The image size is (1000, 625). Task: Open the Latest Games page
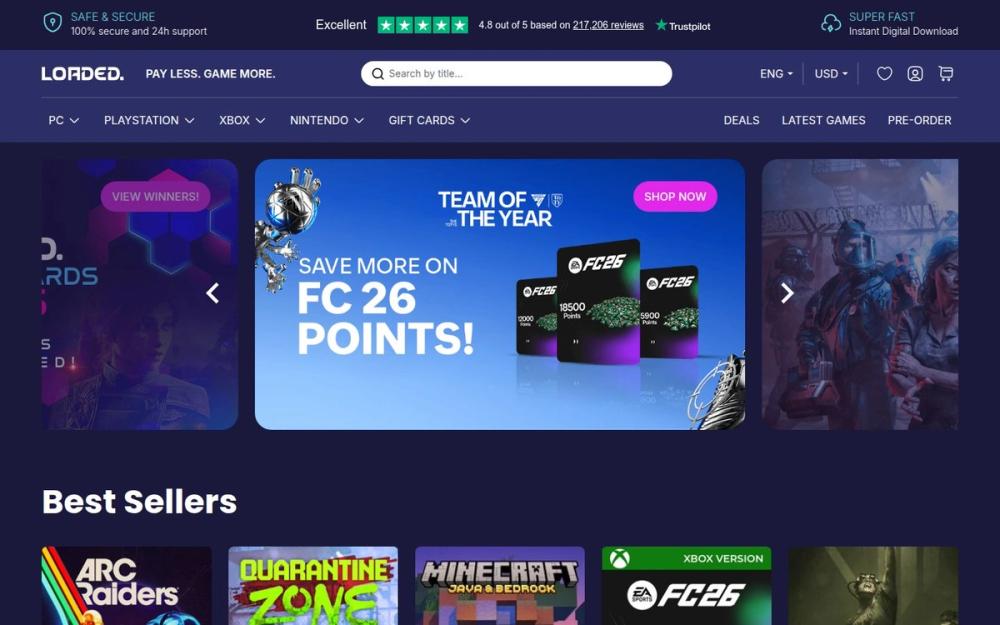[x=823, y=121]
